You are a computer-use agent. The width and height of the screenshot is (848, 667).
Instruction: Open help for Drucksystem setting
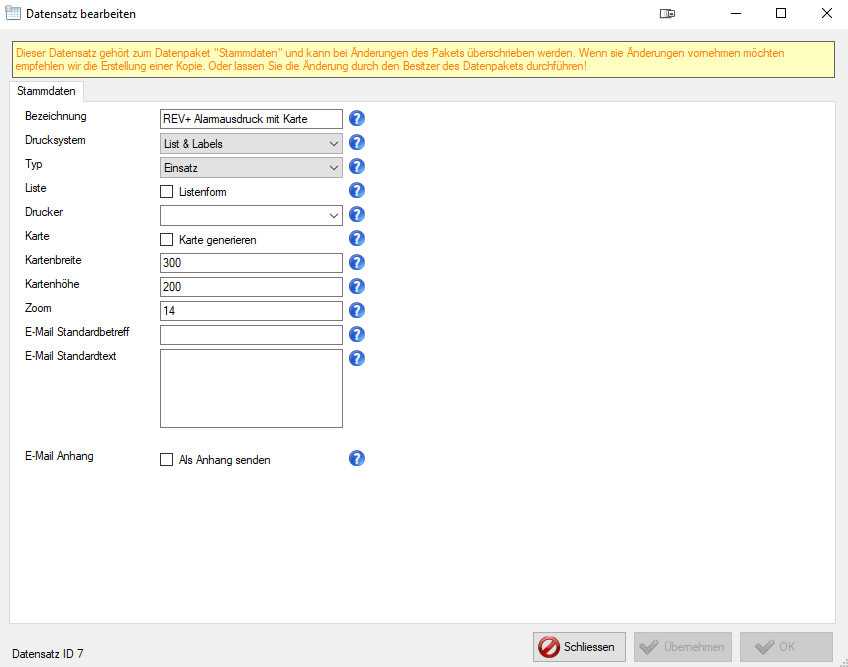pyautogui.click(x=357, y=143)
